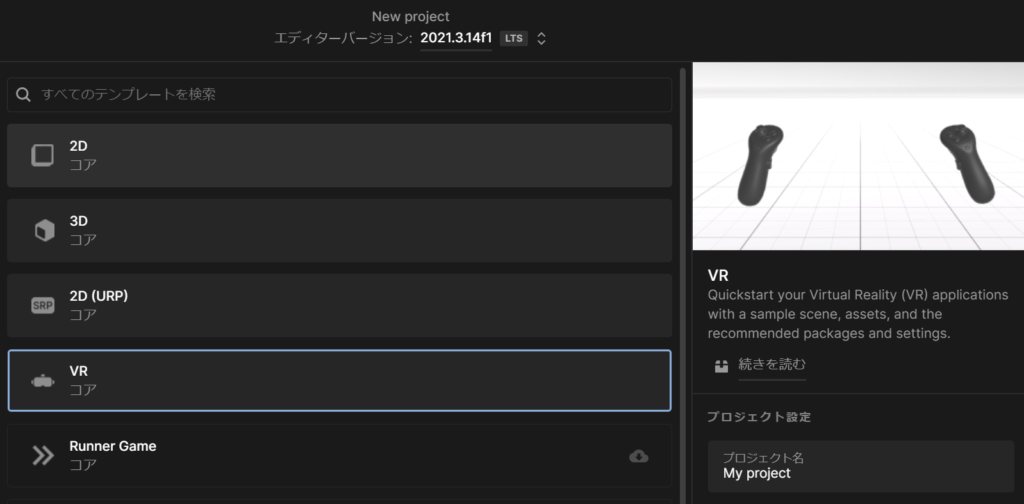
Task: Click the icon beside 続きを読む
Action: (x=721, y=366)
